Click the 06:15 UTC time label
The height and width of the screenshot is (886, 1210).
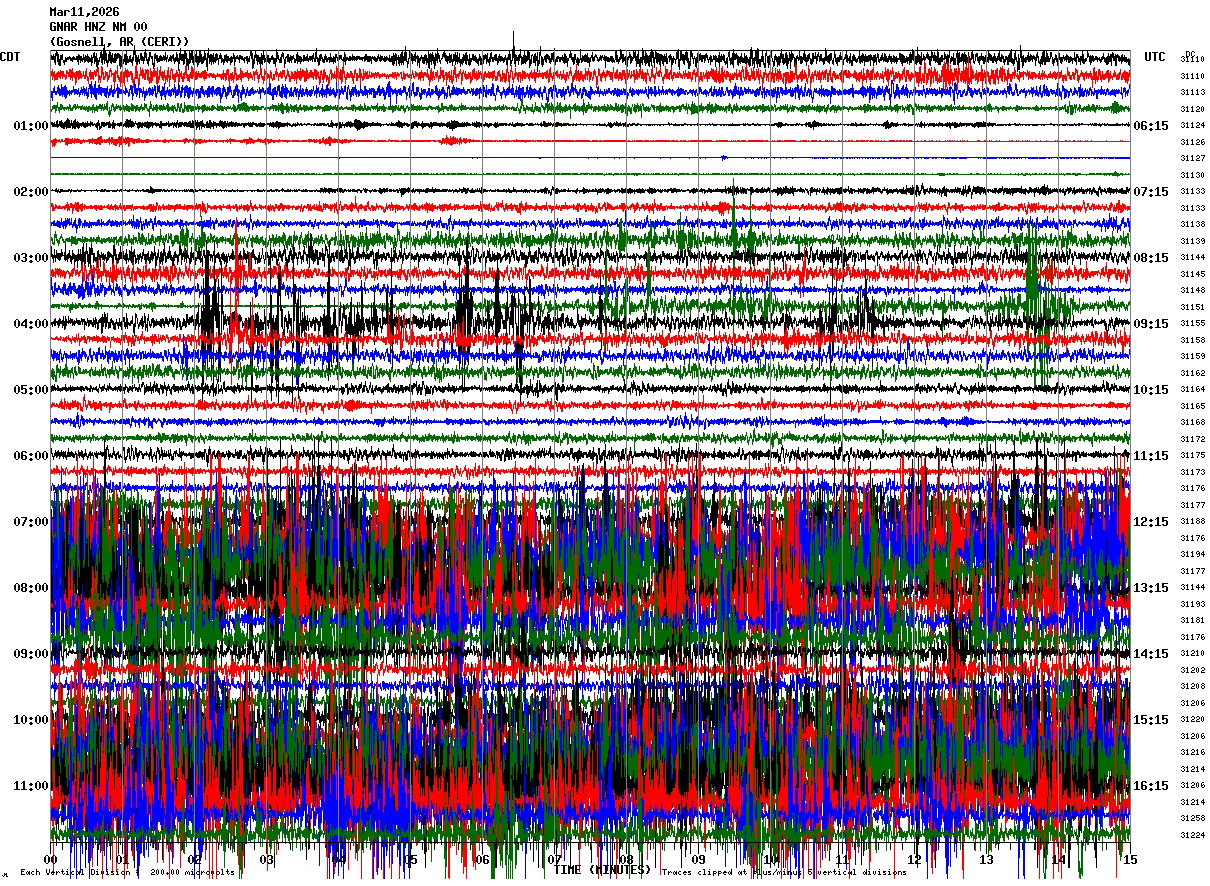click(x=1151, y=126)
